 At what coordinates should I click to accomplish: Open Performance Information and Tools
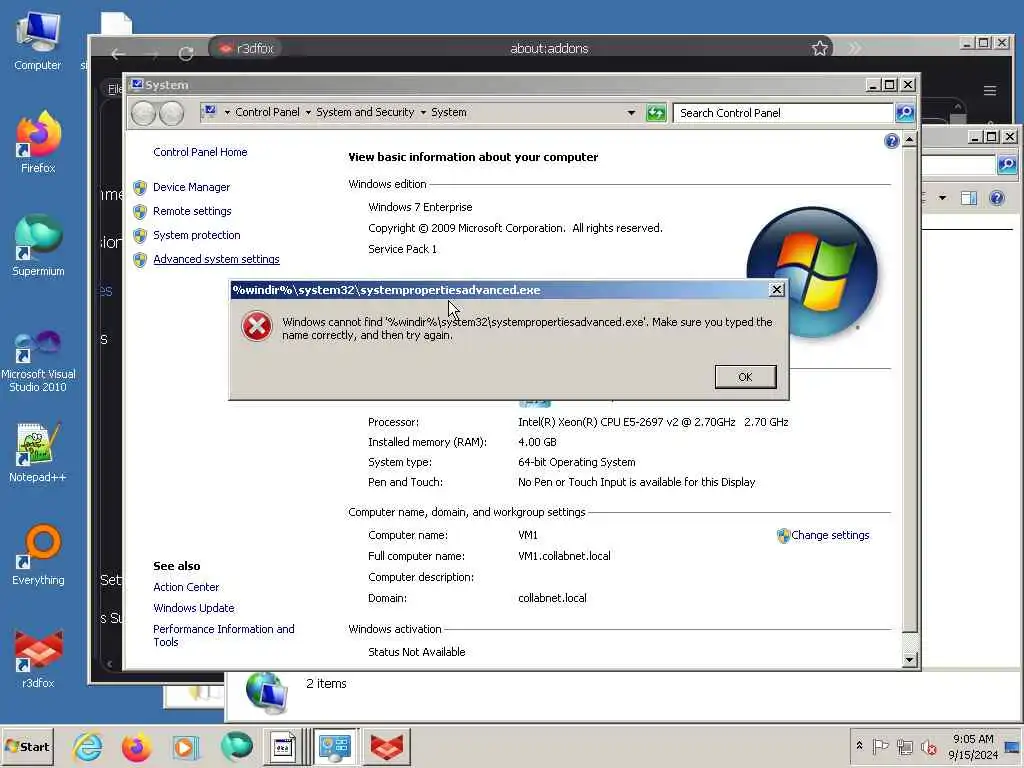pos(223,635)
